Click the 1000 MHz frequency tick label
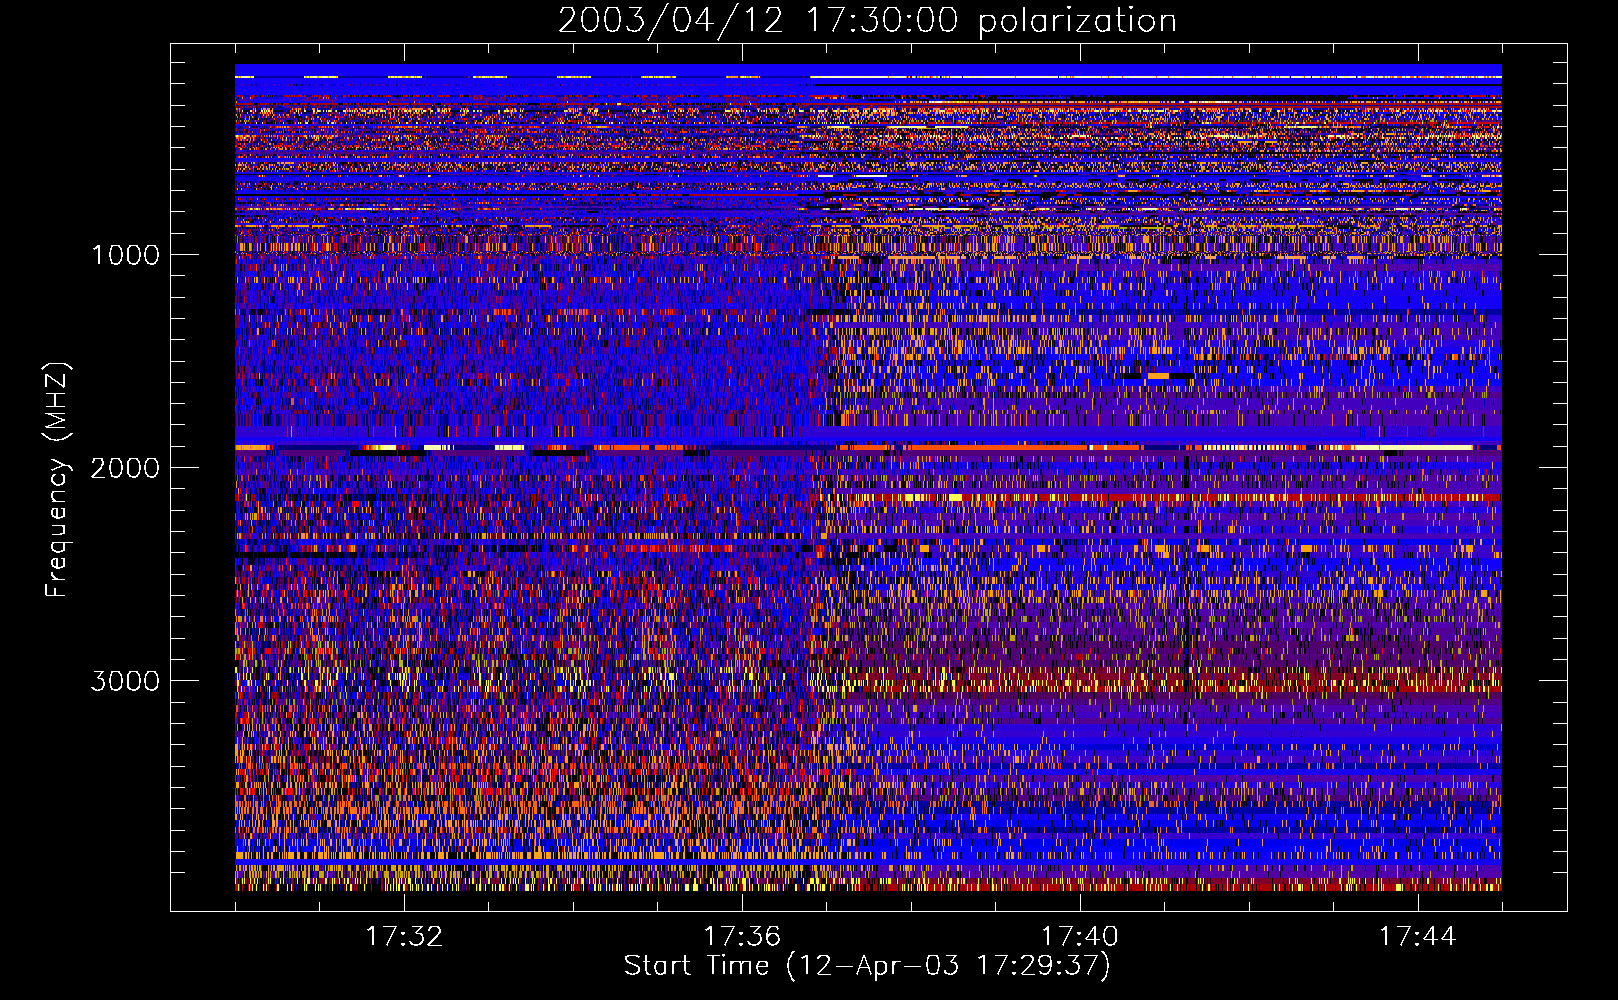Screen dimensions: 1618x1000 (x=126, y=255)
